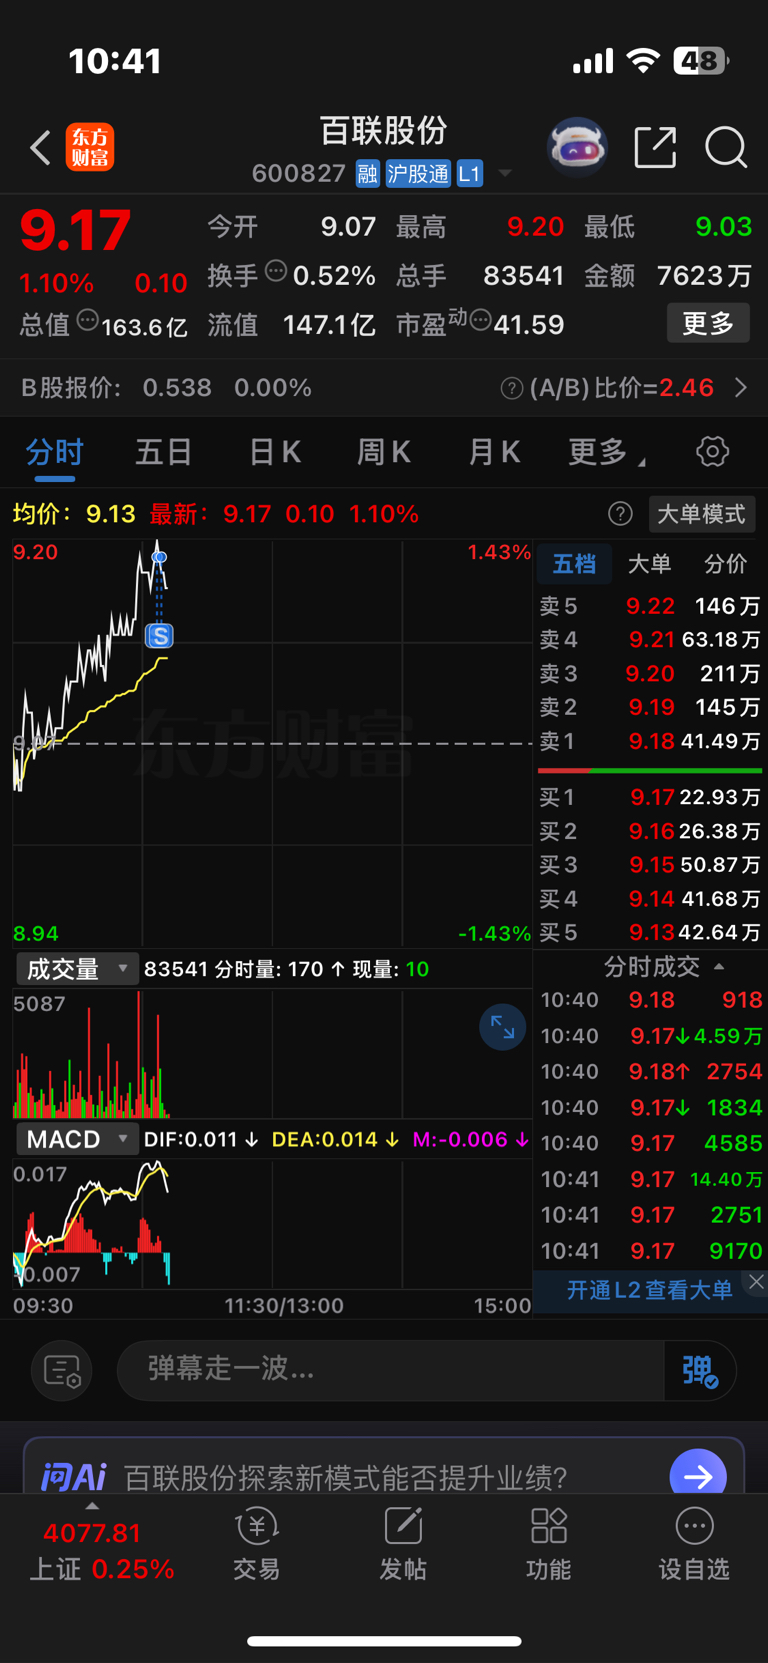Tap 卖5 row at 9.22
The height and width of the screenshot is (1663, 768).
click(649, 606)
